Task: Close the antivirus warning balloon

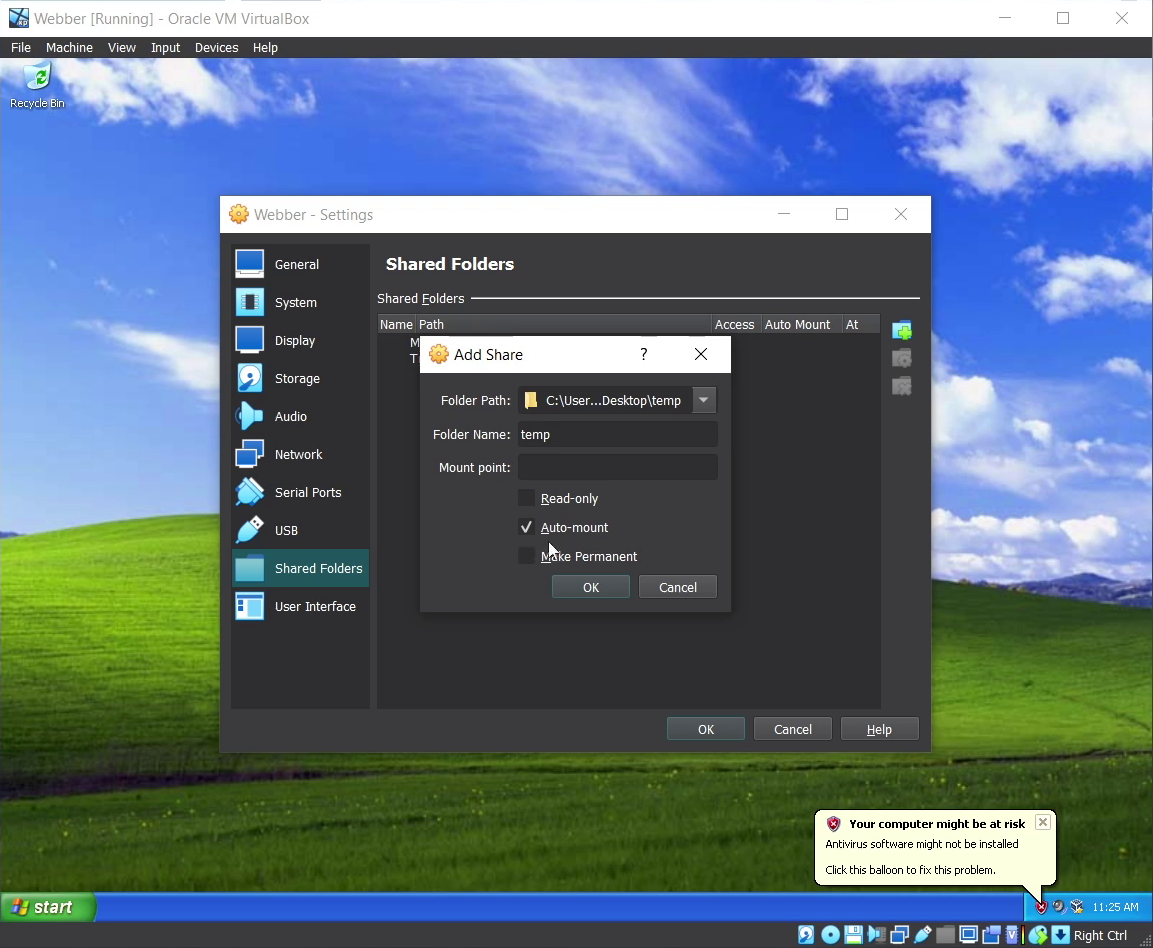Action: pyautogui.click(x=1042, y=822)
